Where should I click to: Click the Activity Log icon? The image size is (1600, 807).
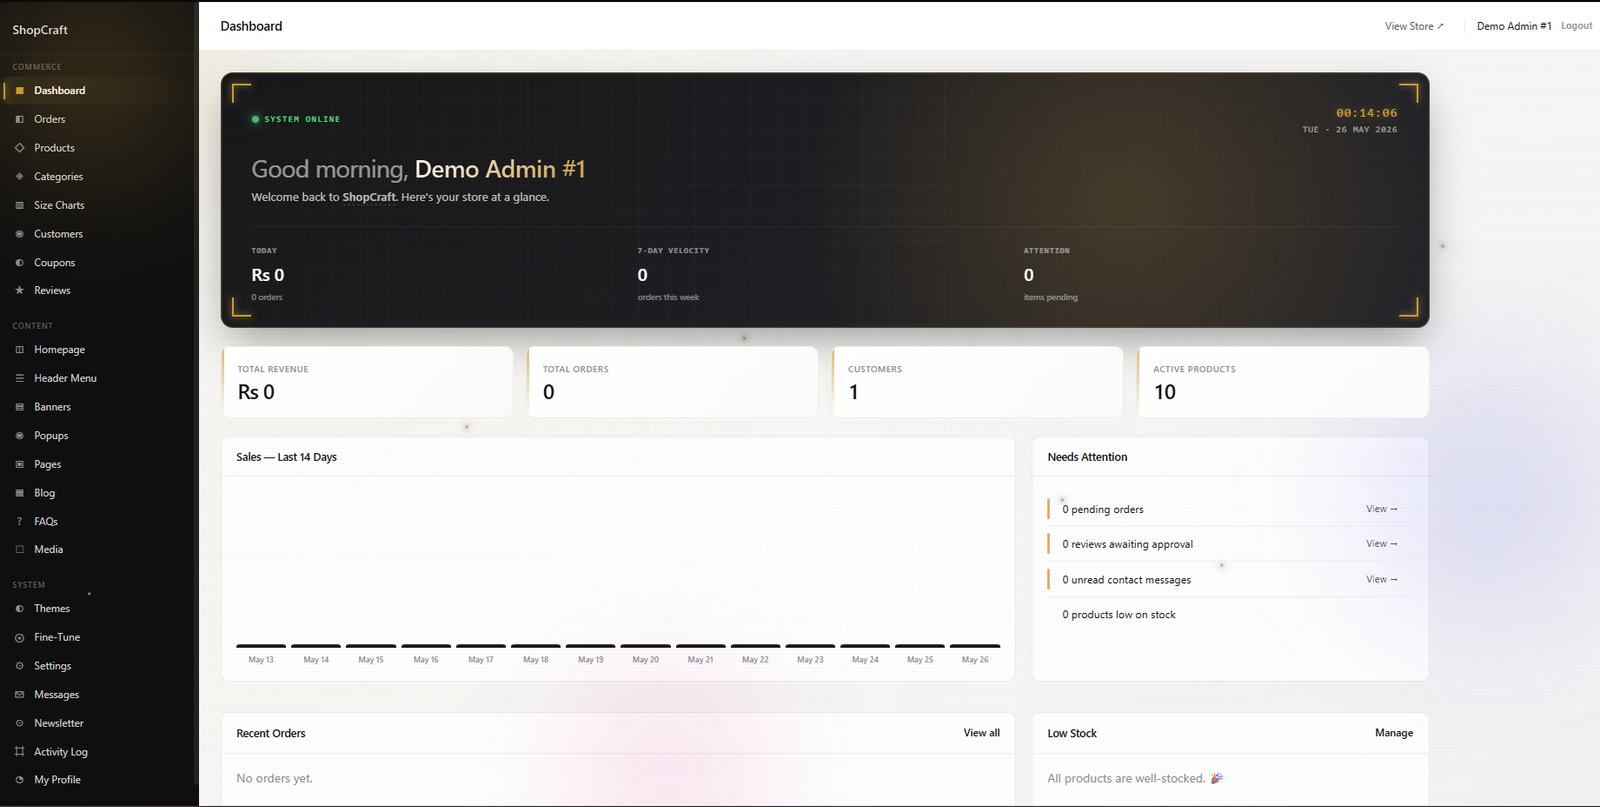tap(19, 751)
